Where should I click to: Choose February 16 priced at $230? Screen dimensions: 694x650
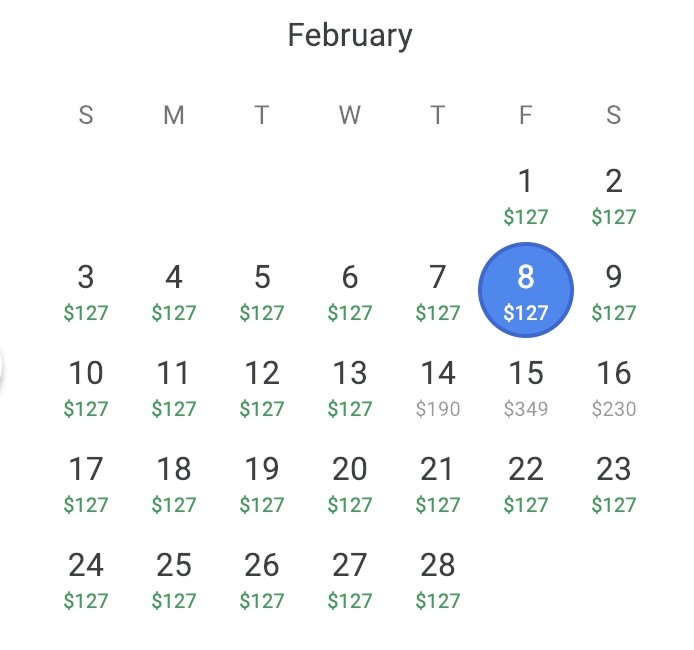(x=614, y=387)
